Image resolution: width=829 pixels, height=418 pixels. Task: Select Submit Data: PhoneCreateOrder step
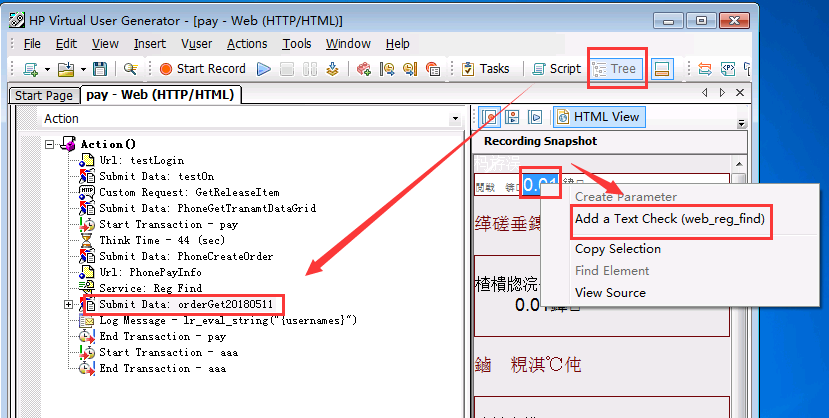[186, 256]
